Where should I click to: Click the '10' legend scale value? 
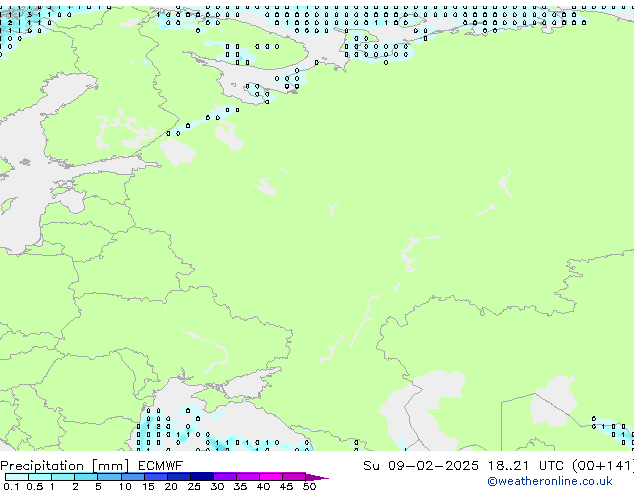[x=125, y=486]
